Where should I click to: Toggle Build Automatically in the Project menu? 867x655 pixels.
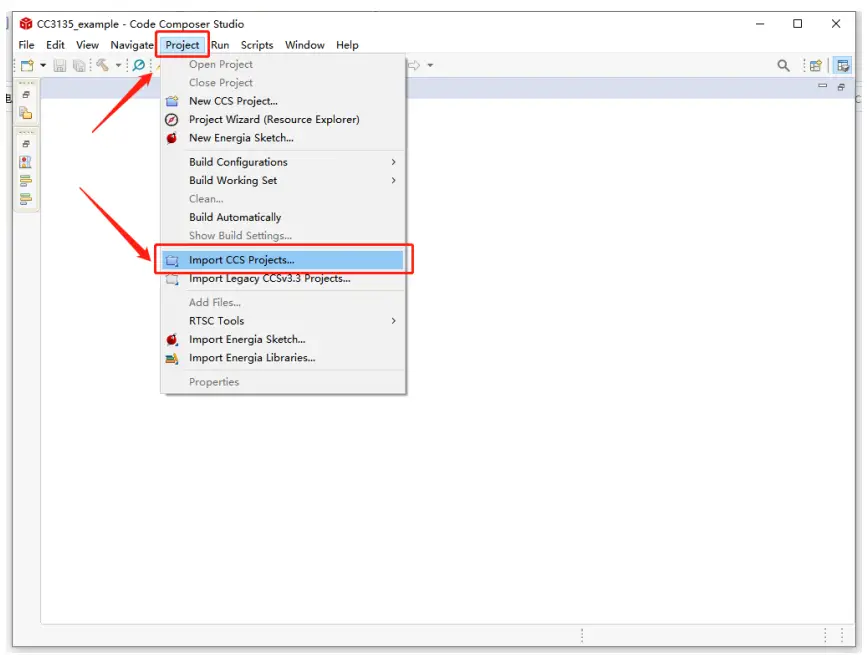[283, 217]
